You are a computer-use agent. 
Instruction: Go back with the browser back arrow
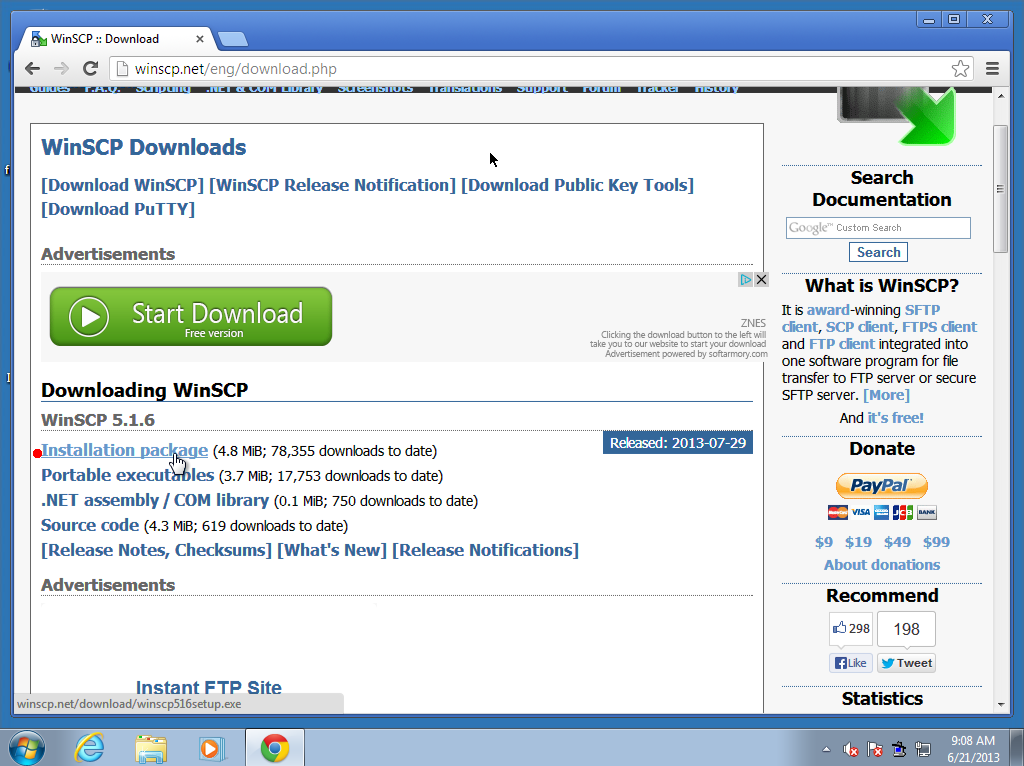pos(32,69)
